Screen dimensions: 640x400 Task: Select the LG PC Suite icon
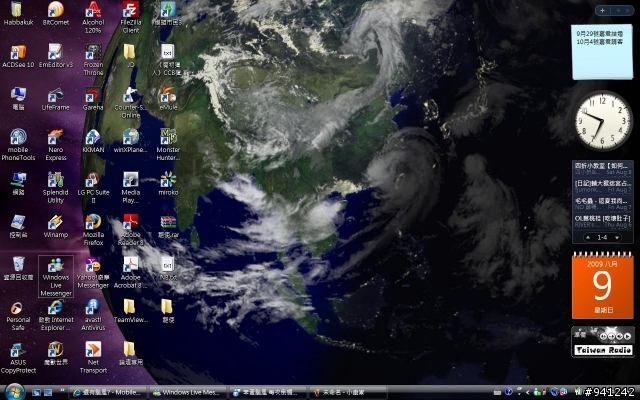93,188
